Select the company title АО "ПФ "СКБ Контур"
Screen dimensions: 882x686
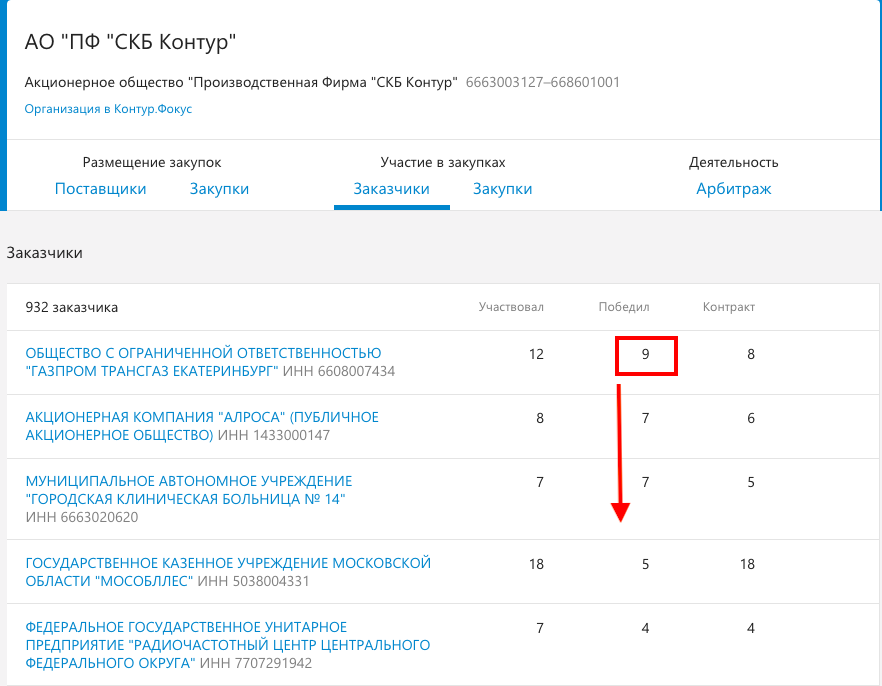tap(130, 42)
